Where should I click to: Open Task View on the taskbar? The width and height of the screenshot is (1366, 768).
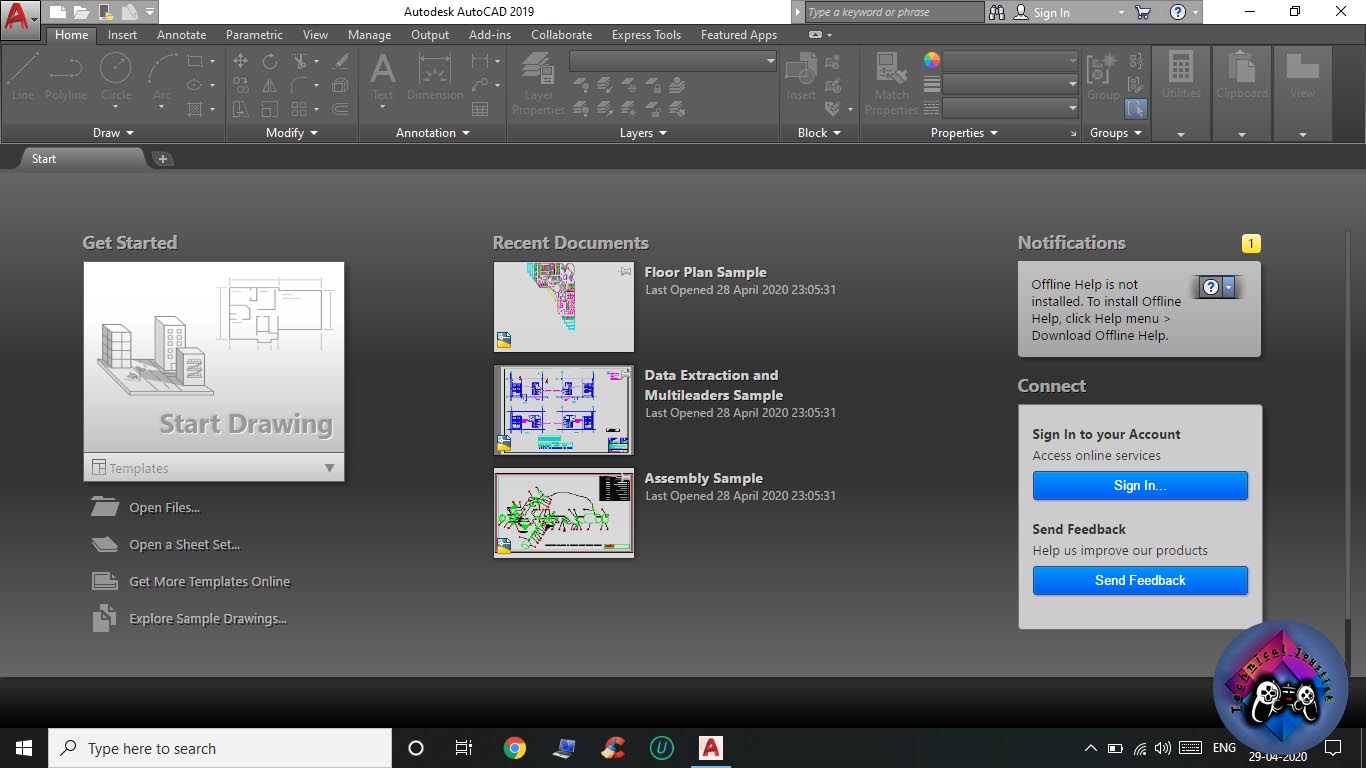click(464, 748)
